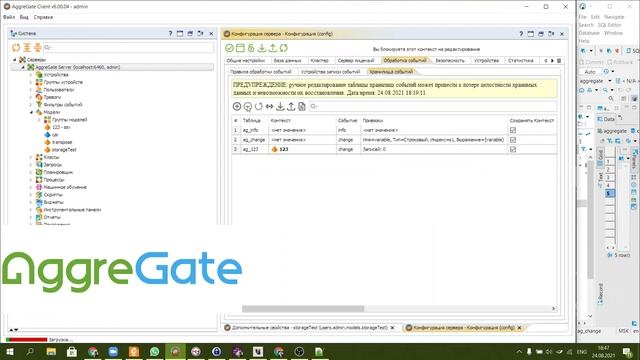Collapse the Серверы root node
The height and width of the screenshot is (360, 640).
(x=15, y=60)
